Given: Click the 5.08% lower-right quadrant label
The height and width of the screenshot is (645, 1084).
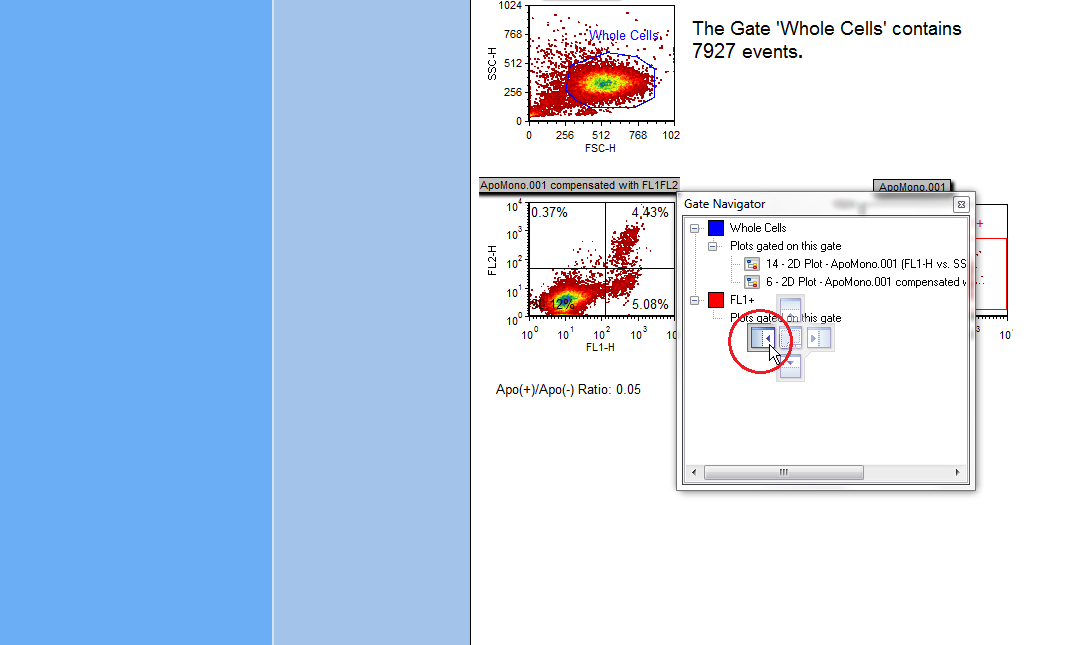Looking at the screenshot, I should click(650, 304).
